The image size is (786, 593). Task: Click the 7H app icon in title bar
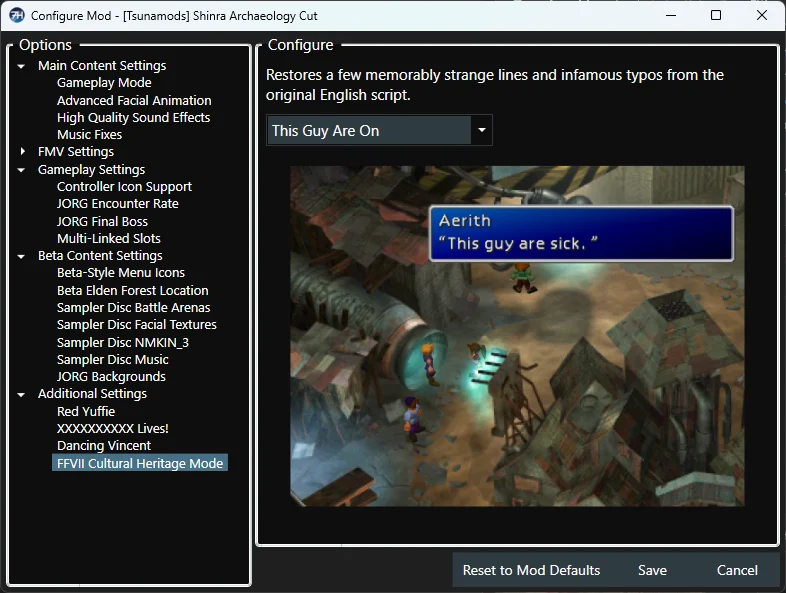click(x=17, y=15)
